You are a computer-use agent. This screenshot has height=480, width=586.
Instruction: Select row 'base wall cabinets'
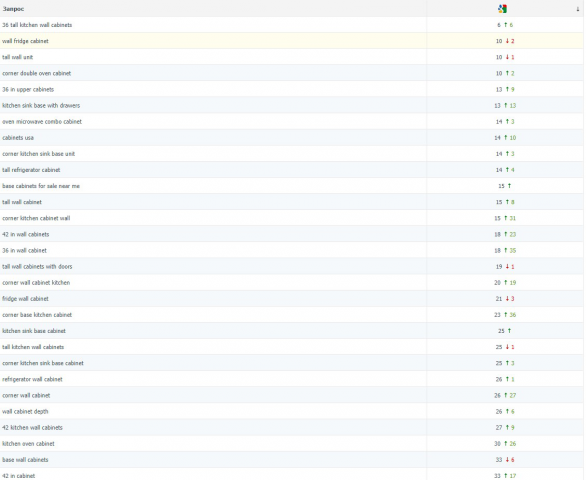click(x=292, y=460)
